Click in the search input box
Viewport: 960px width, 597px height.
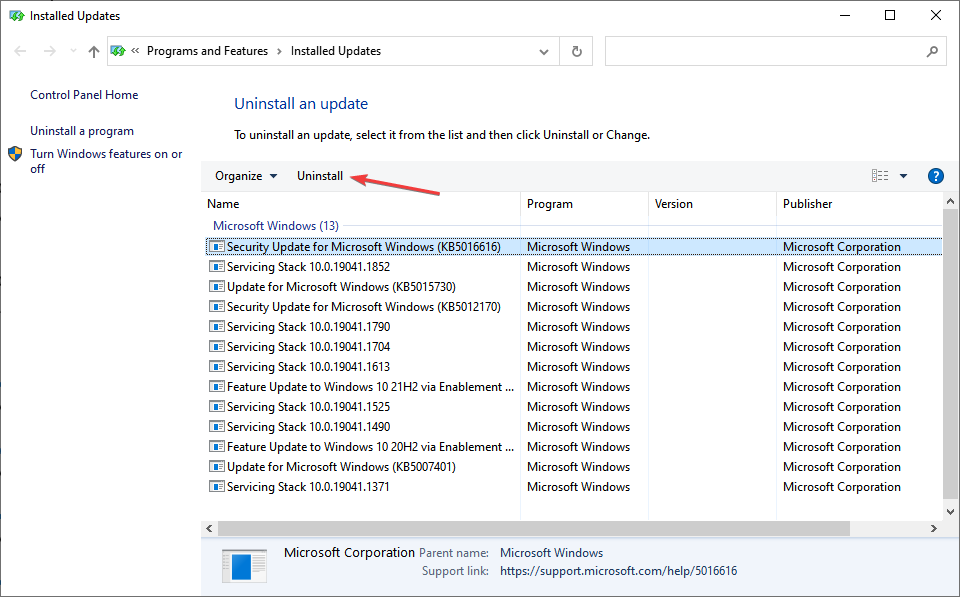(x=765, y=51)
